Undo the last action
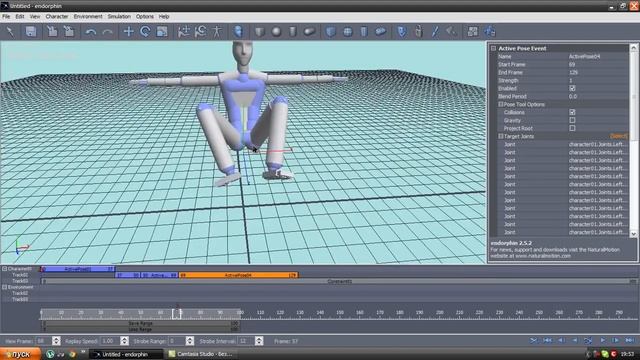 (x=91, y=31)
